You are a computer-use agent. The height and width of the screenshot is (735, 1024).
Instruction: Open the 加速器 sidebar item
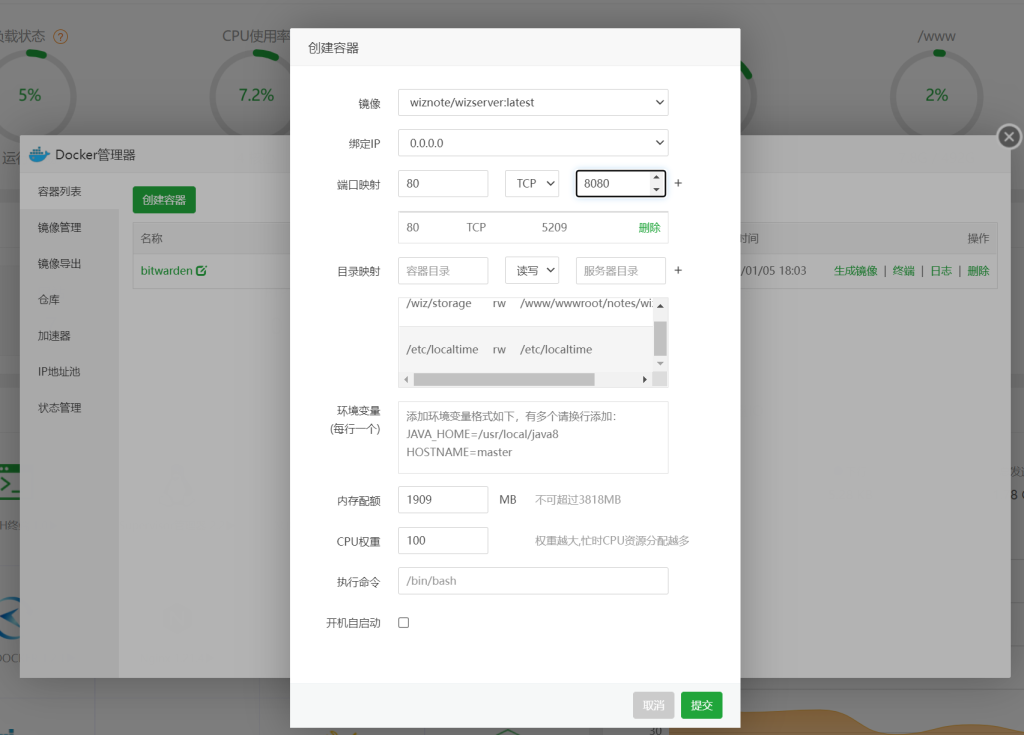coord(54,336)
